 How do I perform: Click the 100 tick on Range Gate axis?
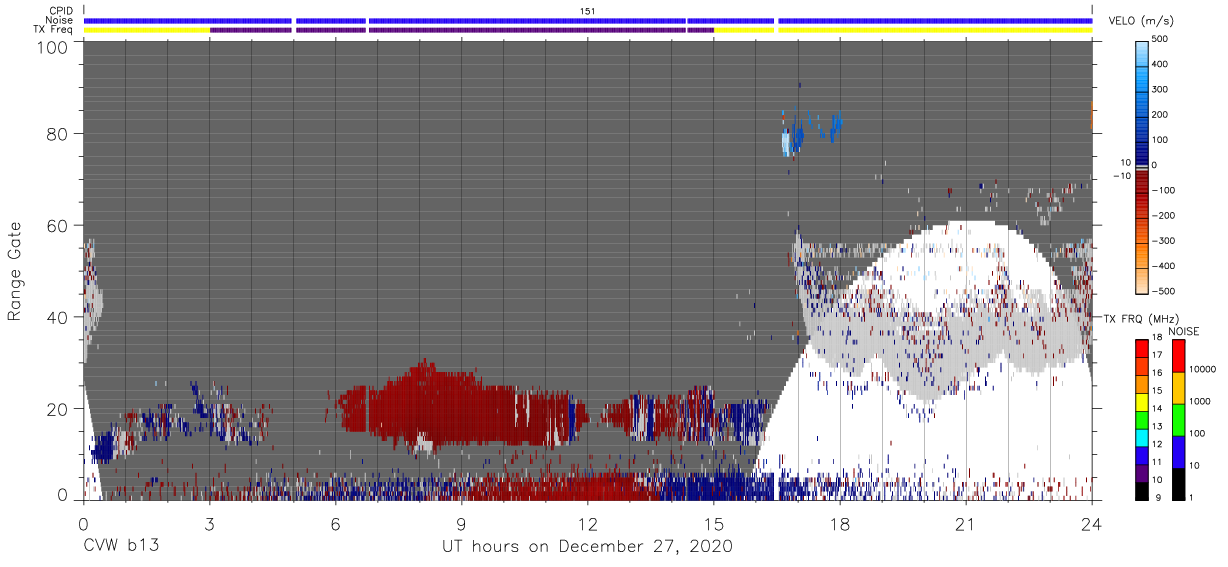pyautogui.click(x=52, y=46)
